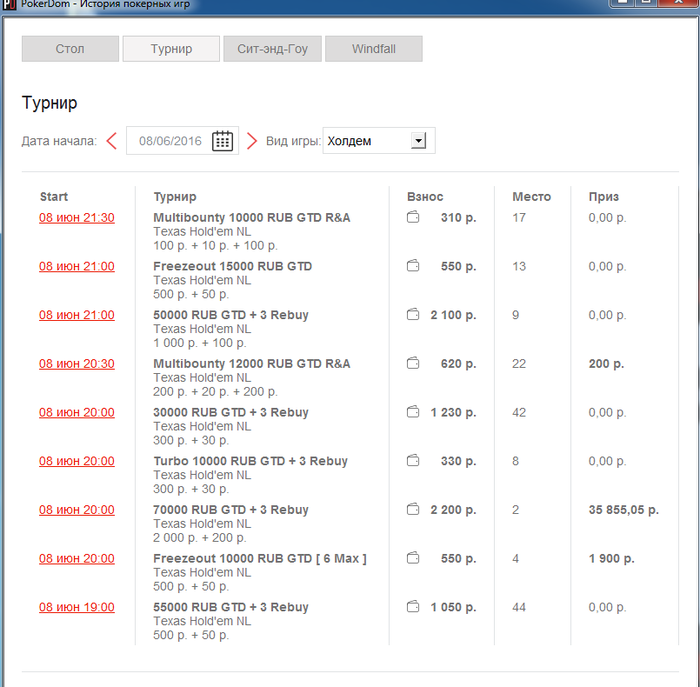The image size is (700, 687).
Task: Click the Турнир column header
Action: 175,197
